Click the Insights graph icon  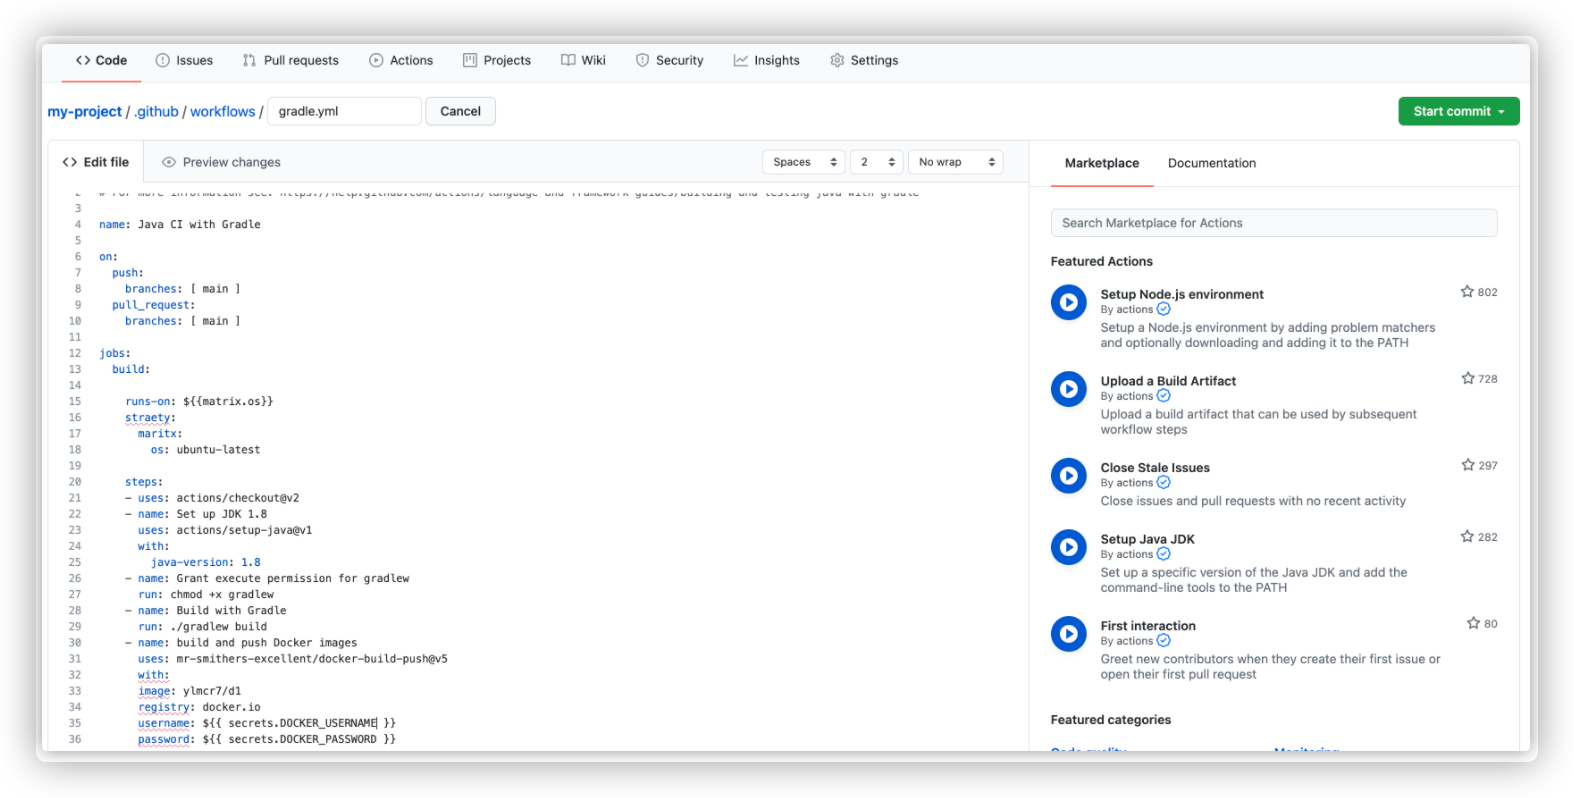[741, 60]
